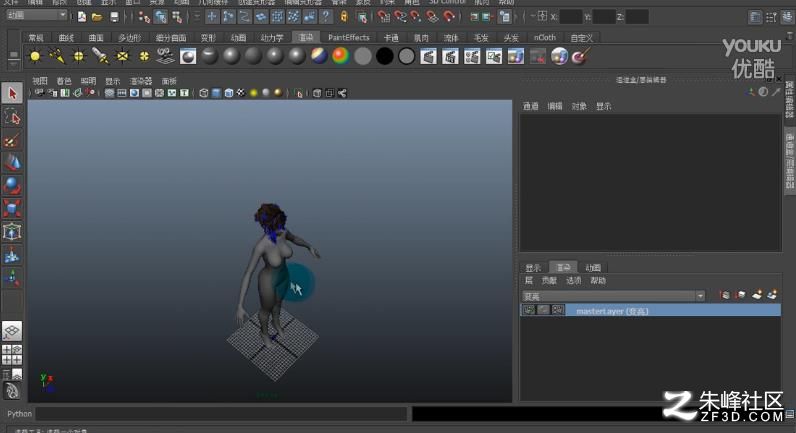Image resolution: width=796 pixels, height=433 pixels.
Task: Toggle wireframe display in viewport toolbar
Action: (x=204, y=93)
